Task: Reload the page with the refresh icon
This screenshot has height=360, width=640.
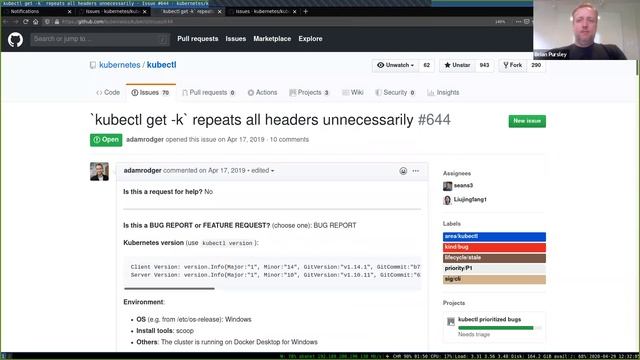Action: click(x=26, y=22)
